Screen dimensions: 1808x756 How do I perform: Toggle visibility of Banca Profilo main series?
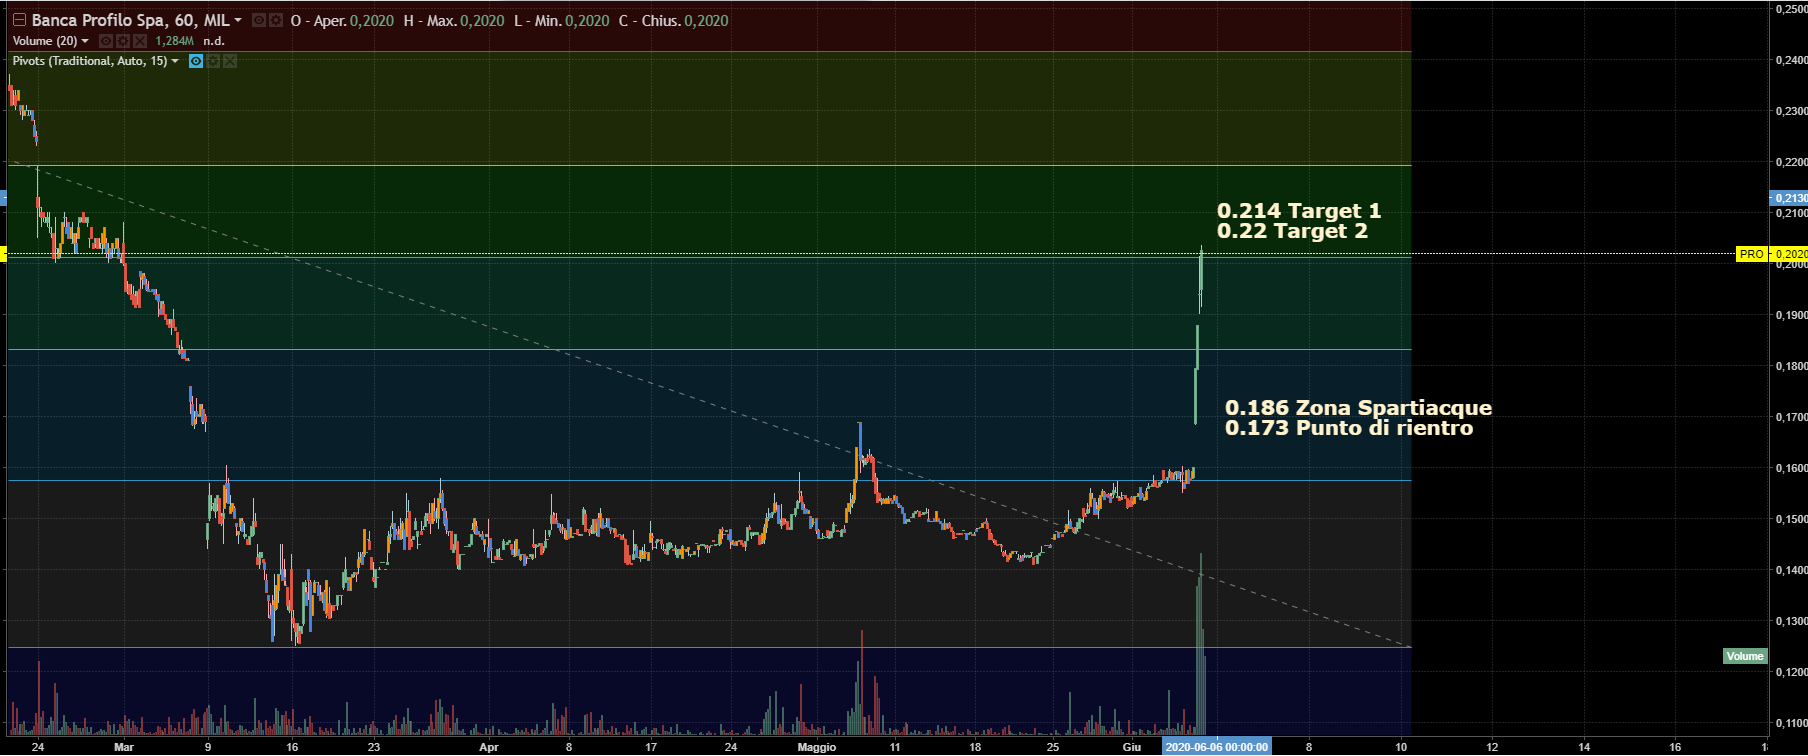coord(259,20)
